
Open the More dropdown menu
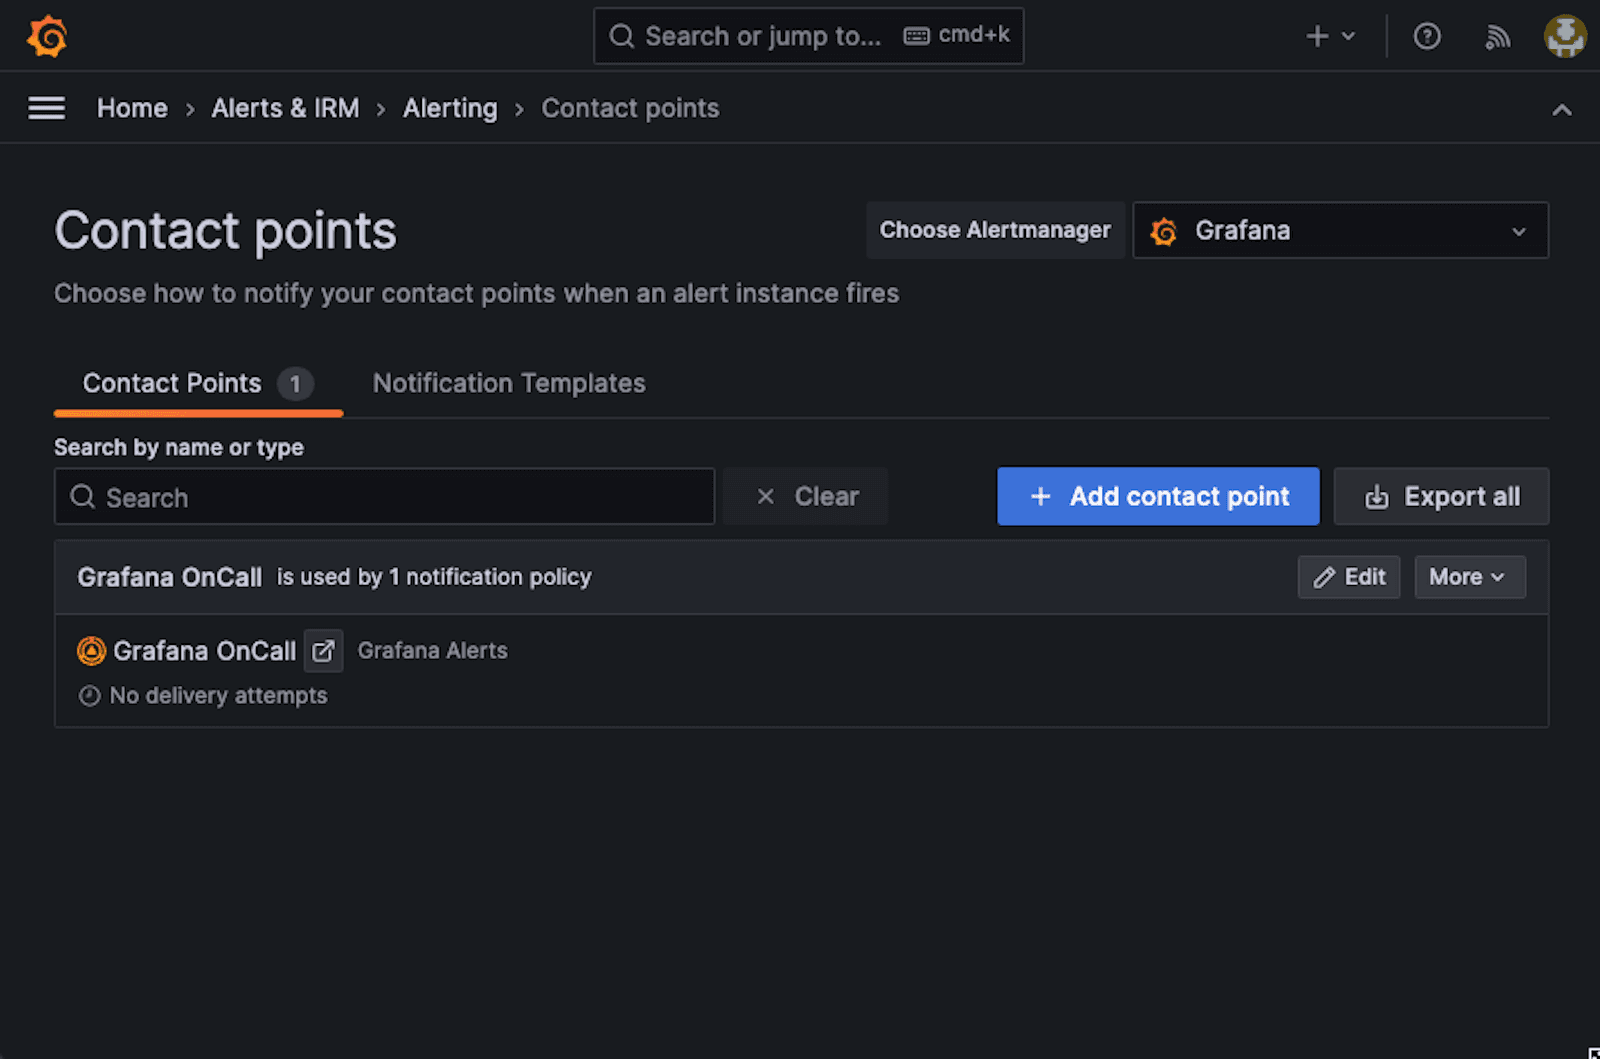coord(1470,577)
